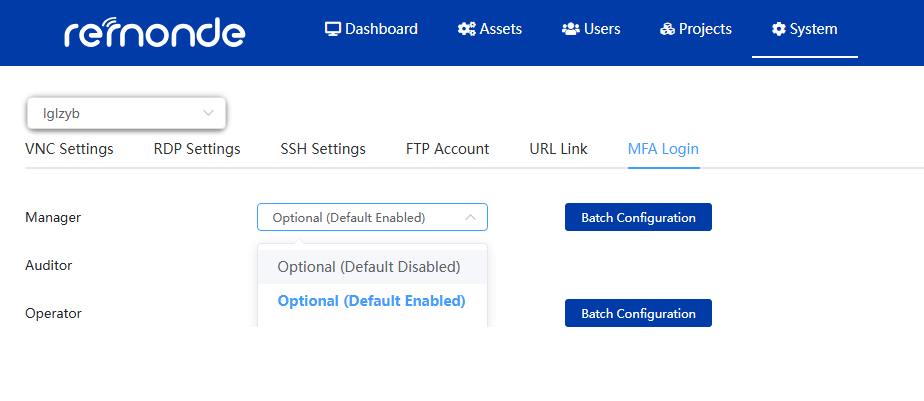The width and height of the screenshot is (924, 401).
Task: Open the Users section
Action: click(x=591, y=29)
